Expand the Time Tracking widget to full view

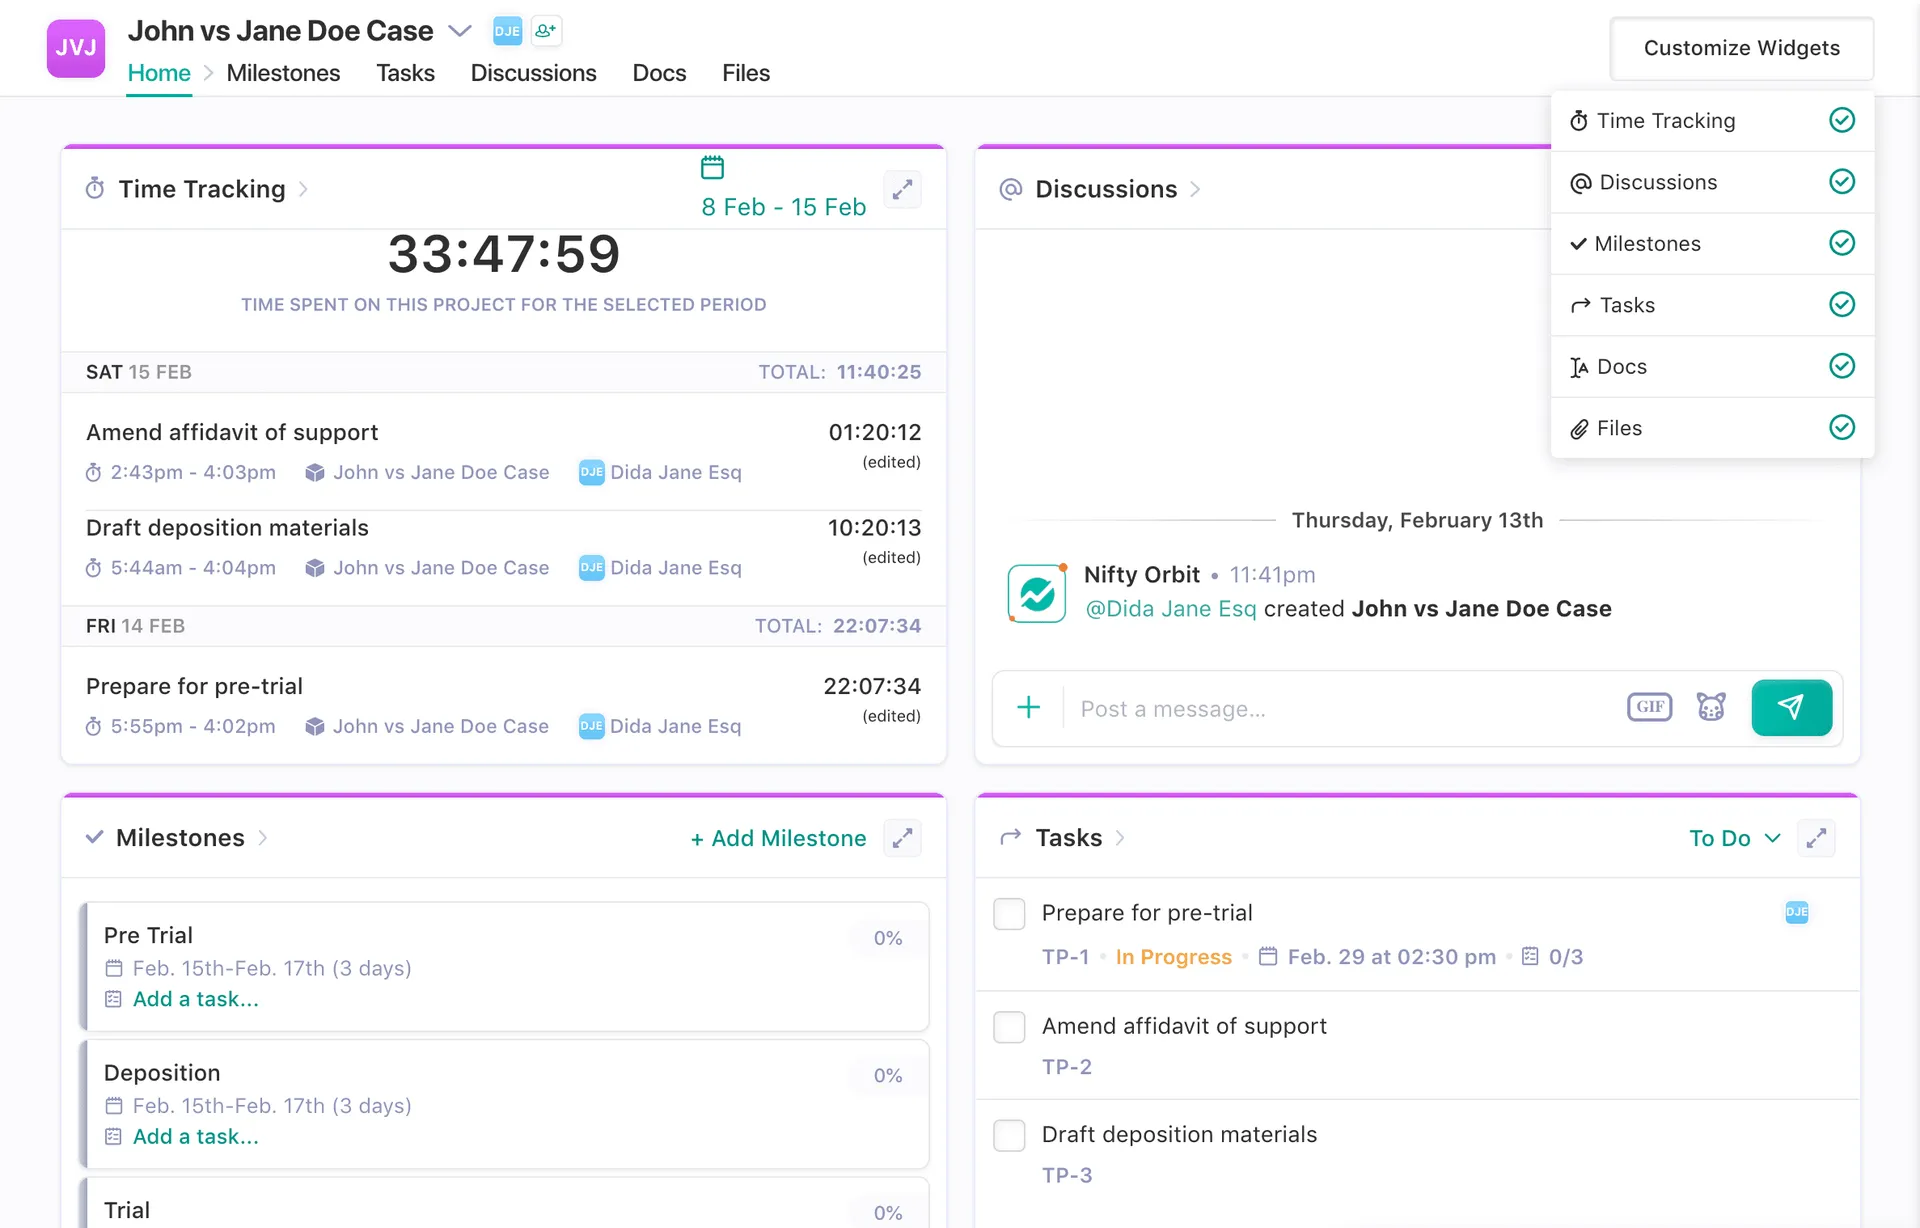pos(903,189)
